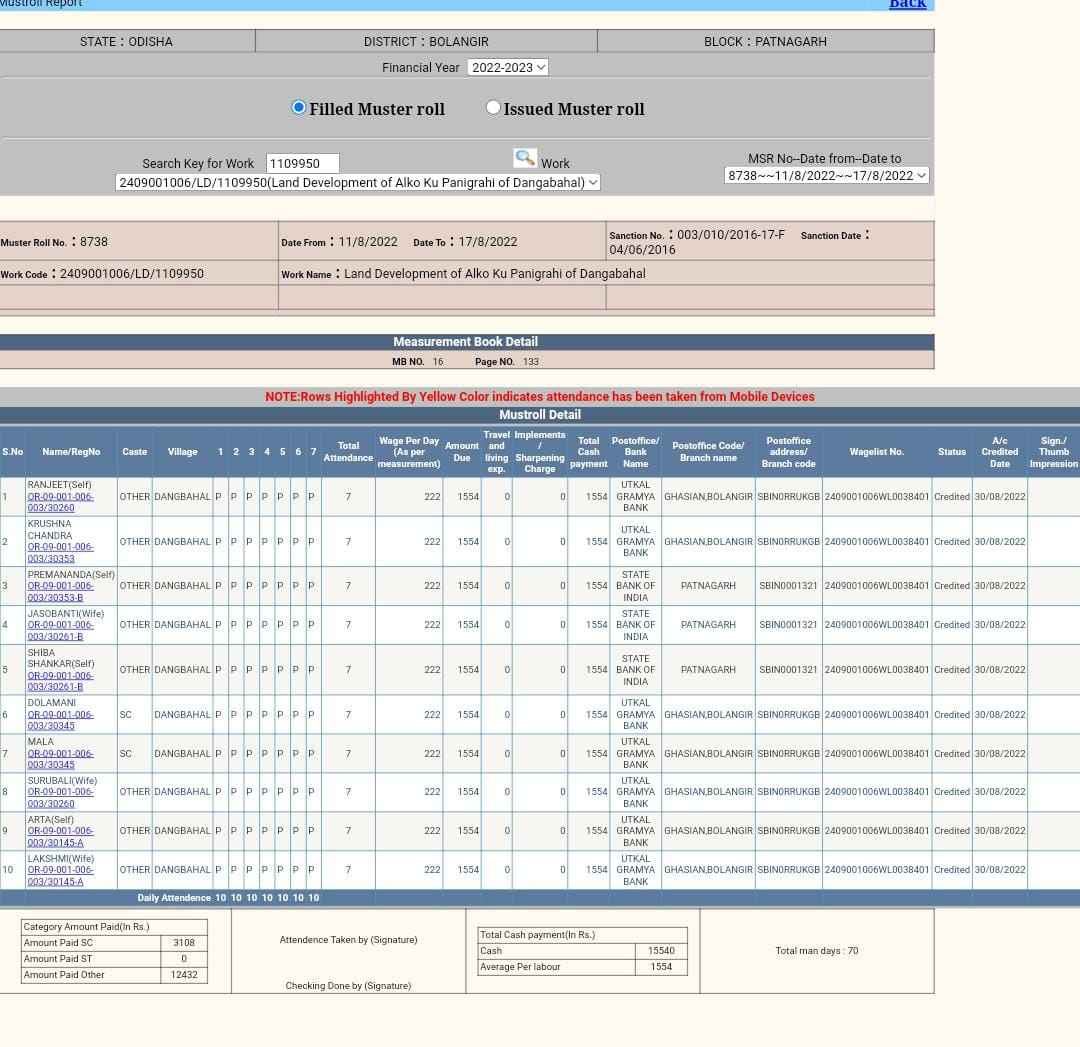Expand the Work name dropdown list

357,183
